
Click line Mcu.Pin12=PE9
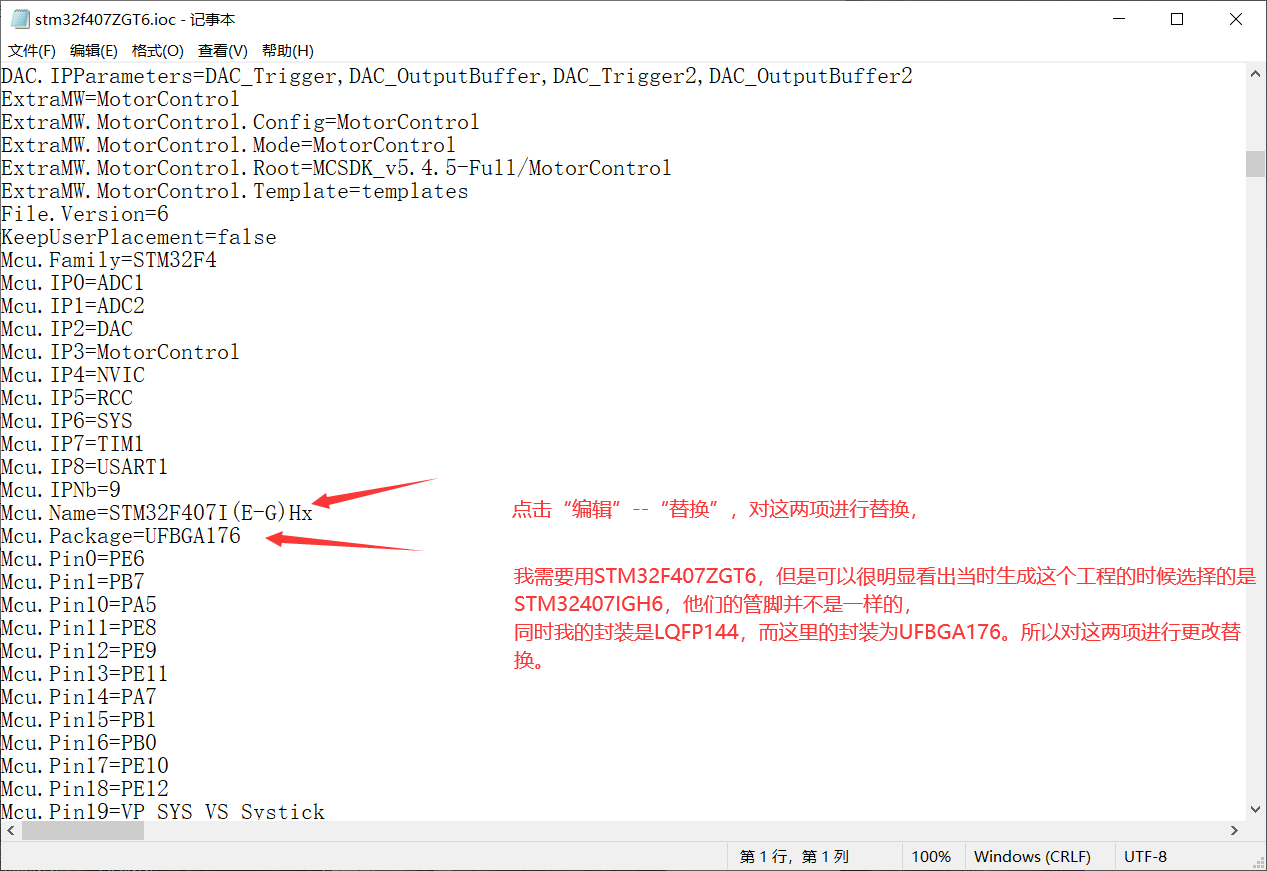79,651
